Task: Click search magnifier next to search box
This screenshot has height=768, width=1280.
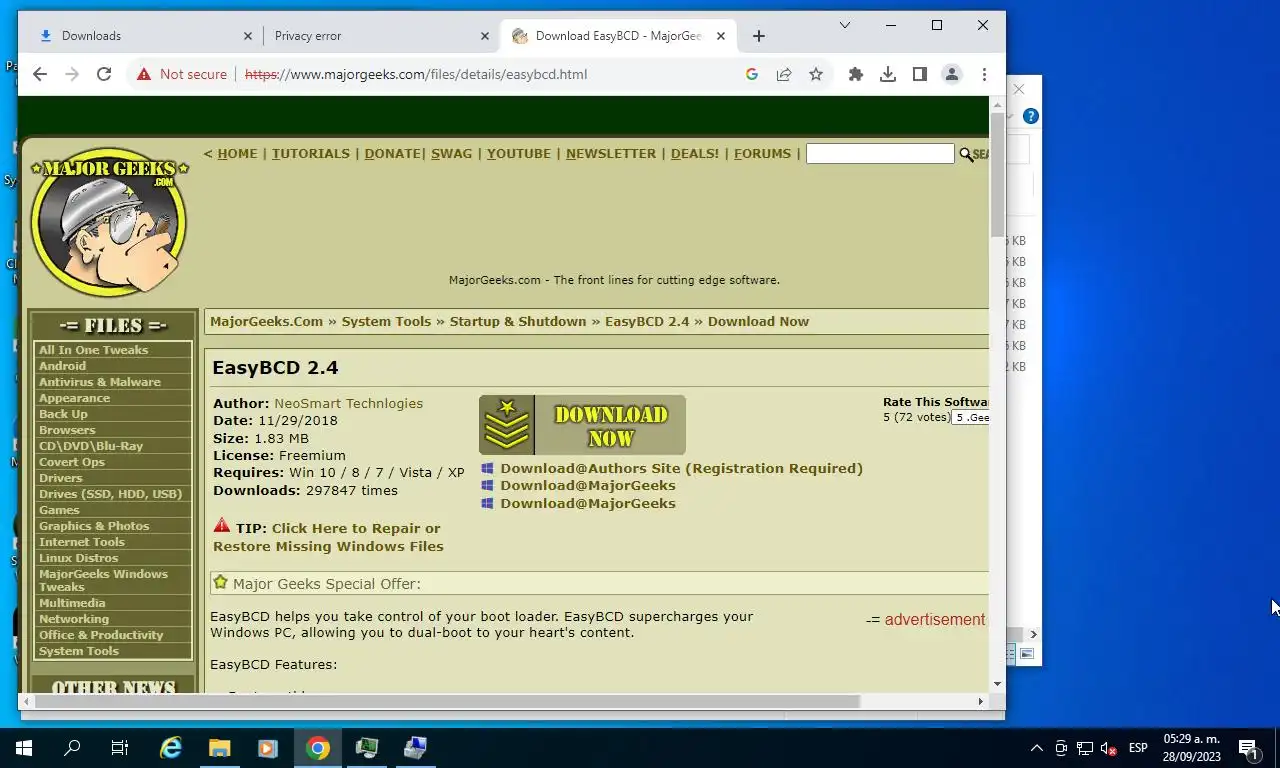Action: (x=966, y=154)
